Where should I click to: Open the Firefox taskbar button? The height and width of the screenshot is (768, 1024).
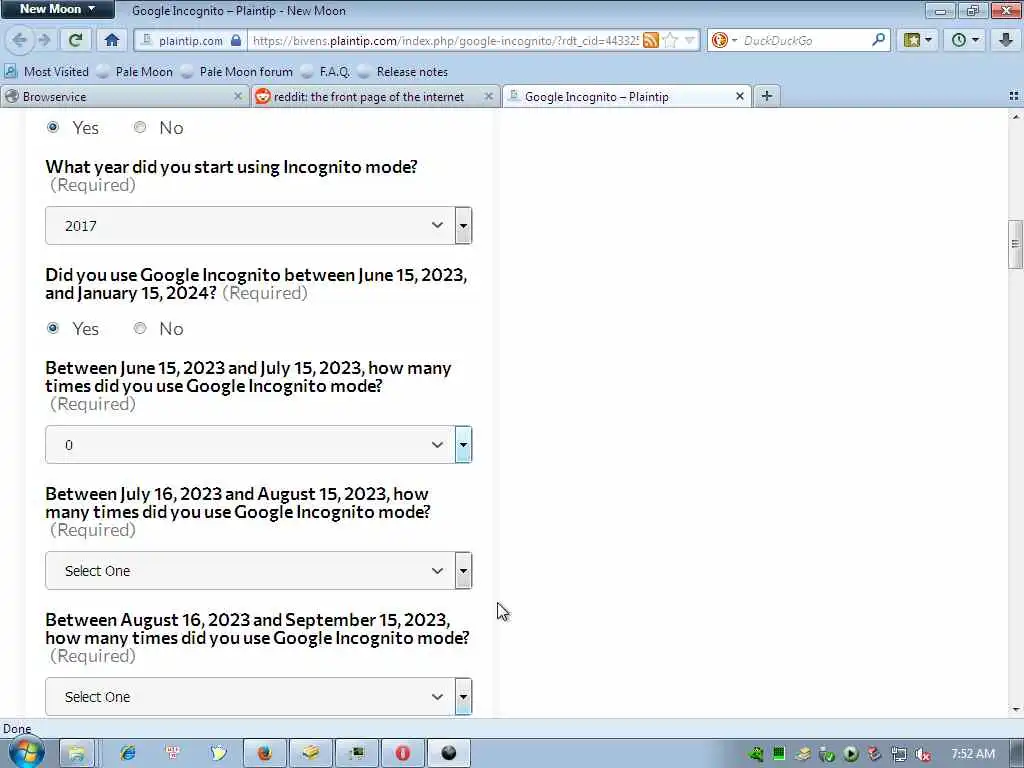[x=264, y=753]
